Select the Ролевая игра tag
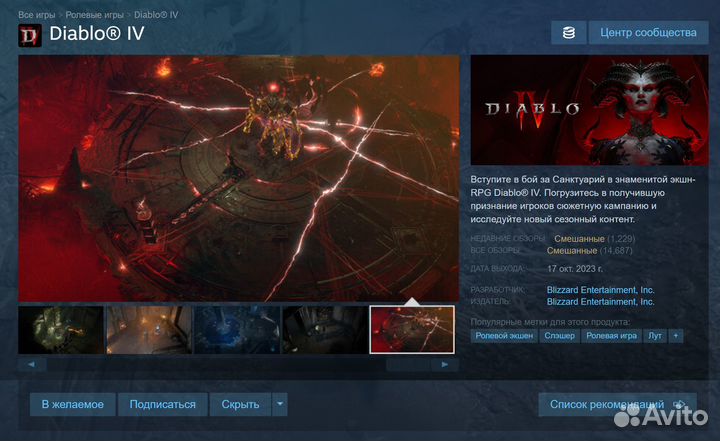 coord(611,336)
